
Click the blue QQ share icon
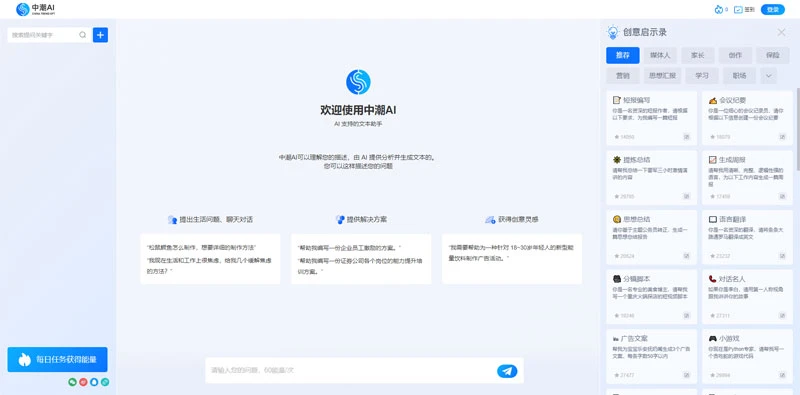pos(94,382)
